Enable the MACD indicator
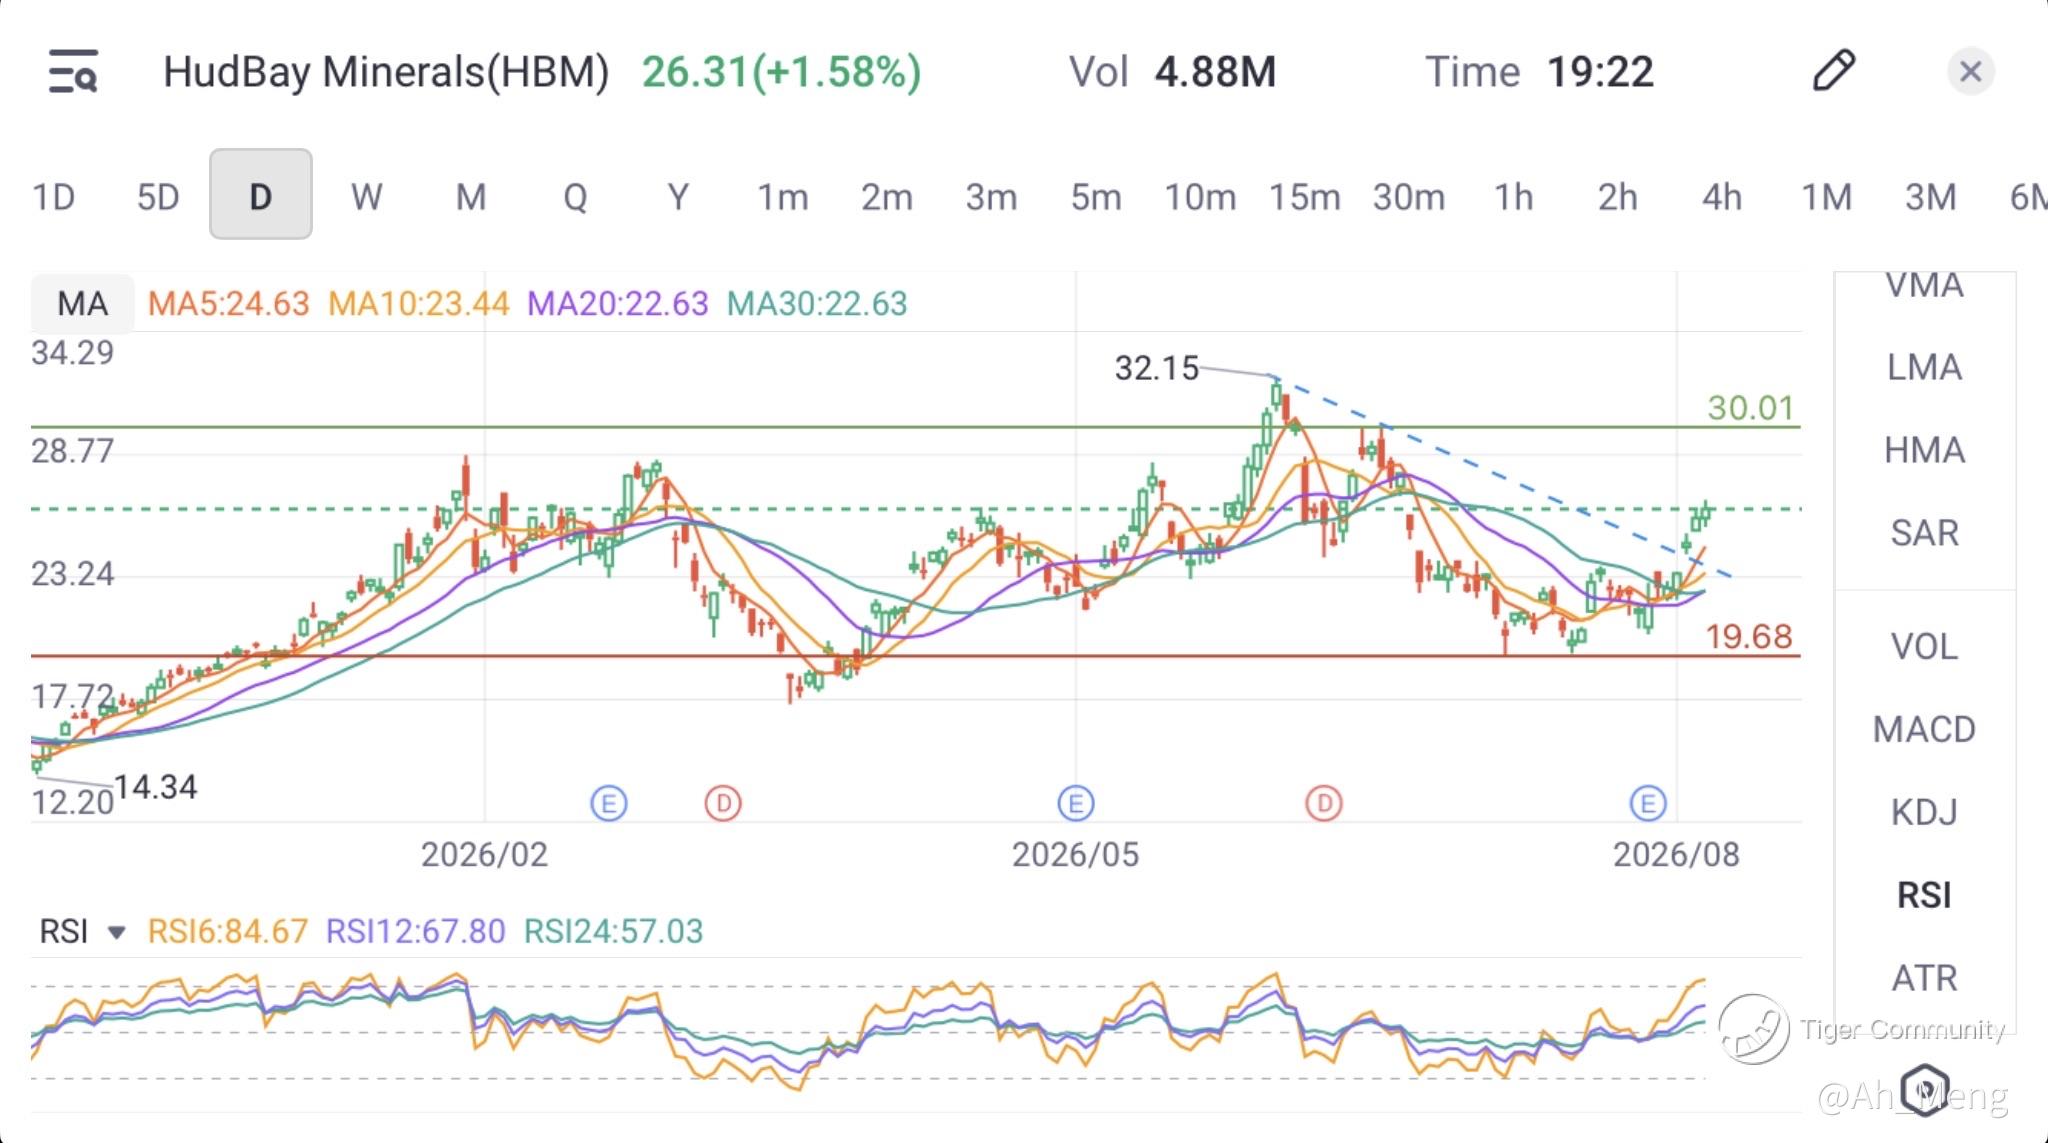 pos(1924,729)
